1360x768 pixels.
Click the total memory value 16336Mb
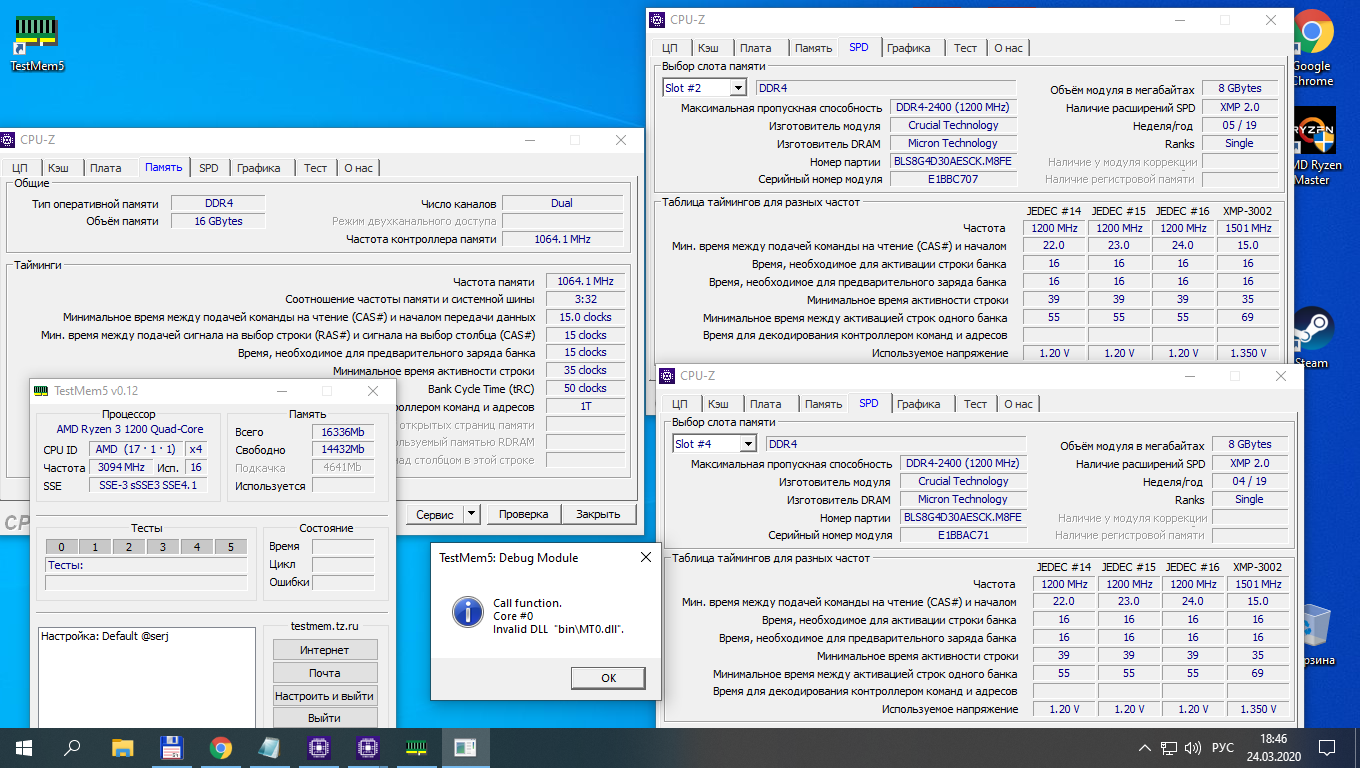[x=342, y=432]
